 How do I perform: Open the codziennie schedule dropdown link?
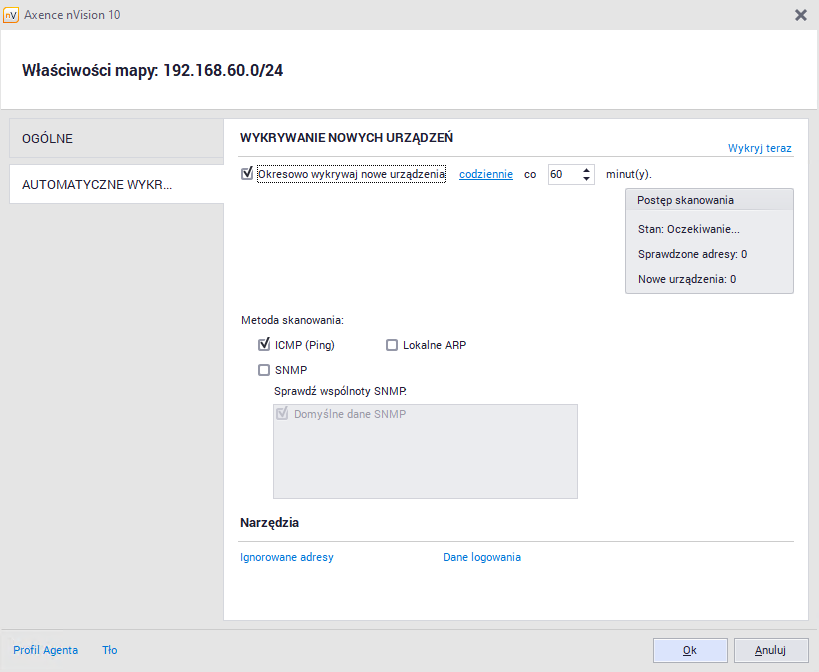pyautogui.click(x=485, y=174)
